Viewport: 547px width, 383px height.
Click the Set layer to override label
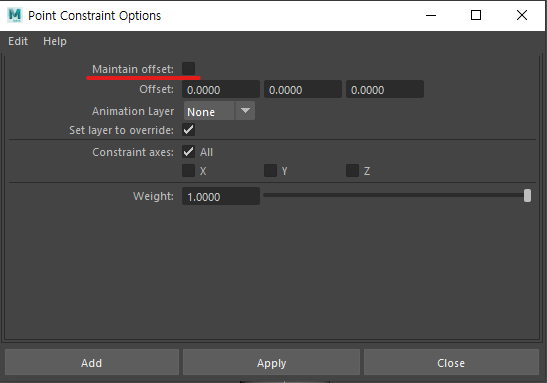[121, 130]
